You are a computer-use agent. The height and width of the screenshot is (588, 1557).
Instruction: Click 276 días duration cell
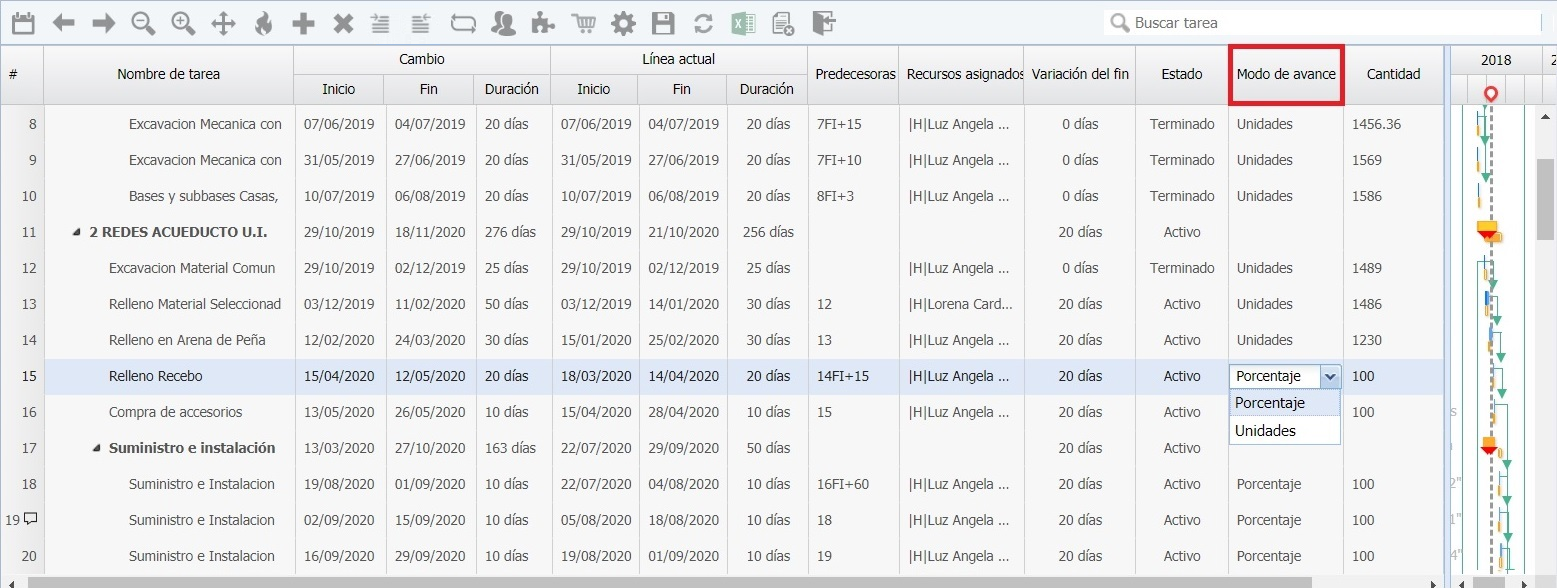510,232
